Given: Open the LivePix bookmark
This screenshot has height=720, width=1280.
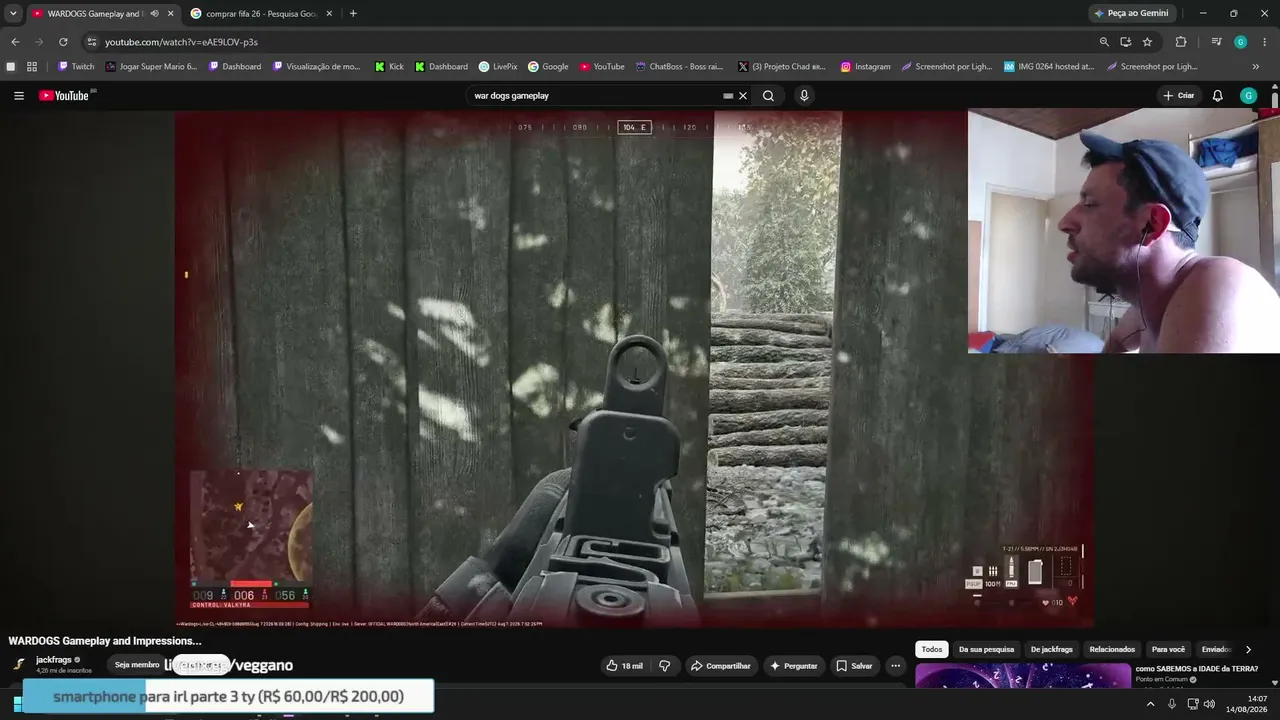Looking at the screenshot, I should (x=497, y=67).
